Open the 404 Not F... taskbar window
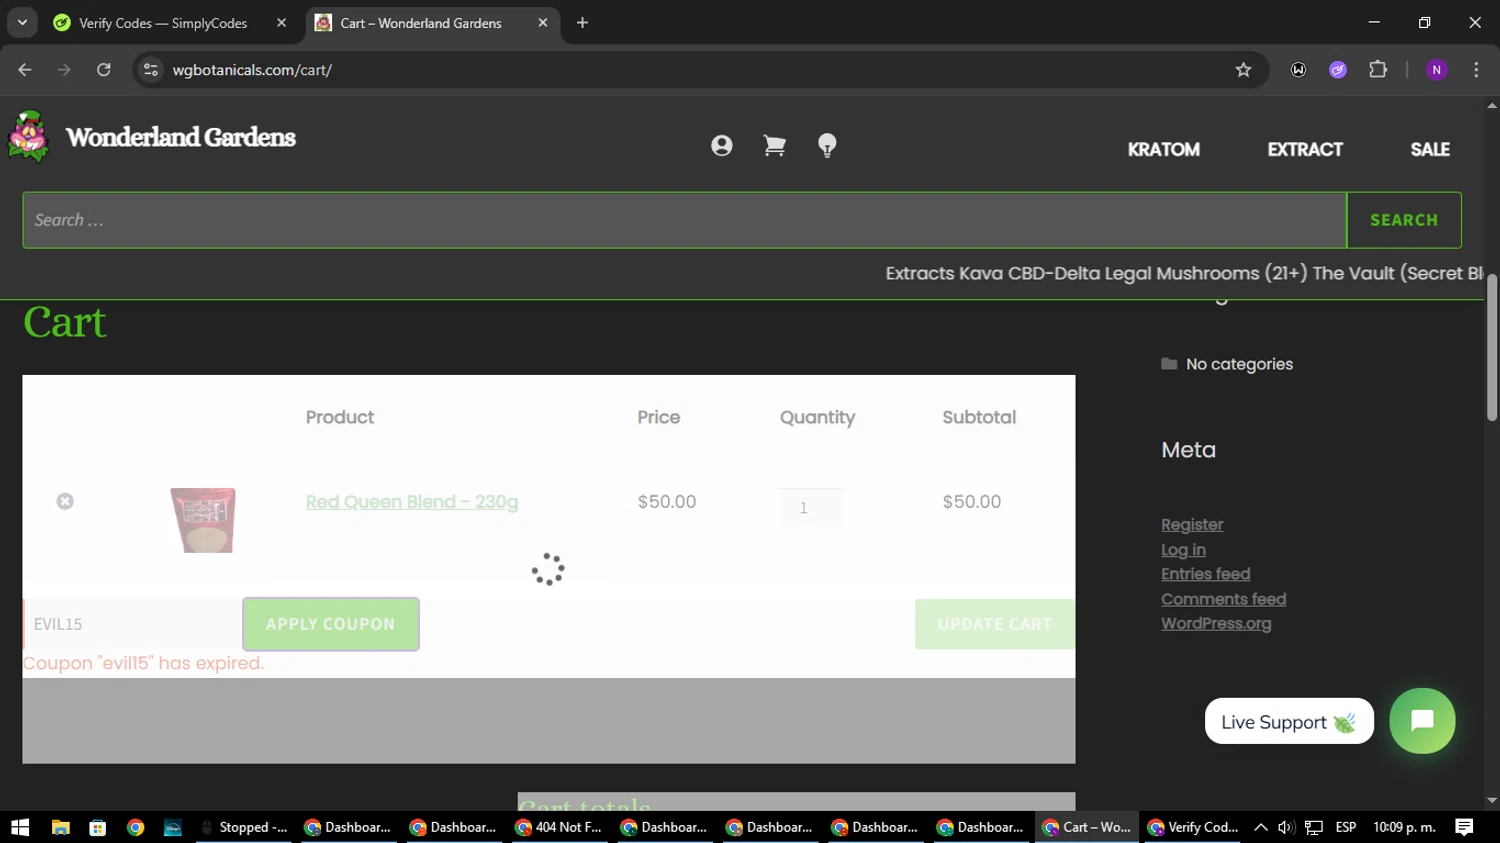Screen dimensions: 1500x843 [559, 827]
